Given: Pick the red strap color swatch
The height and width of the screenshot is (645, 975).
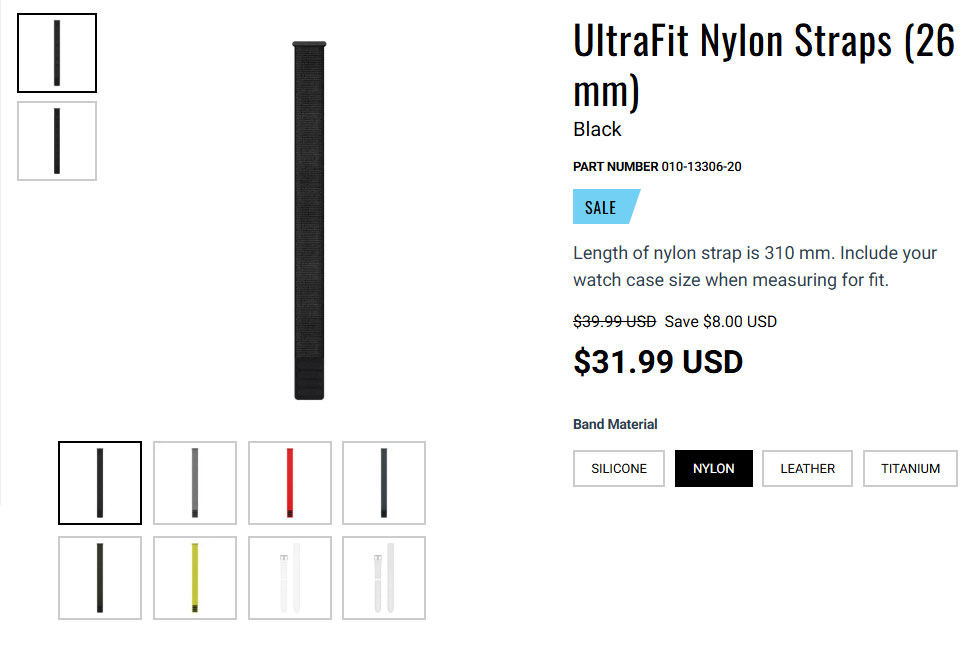Looking at the screenshot, I should pyautogui.click(x=290, y=483).
